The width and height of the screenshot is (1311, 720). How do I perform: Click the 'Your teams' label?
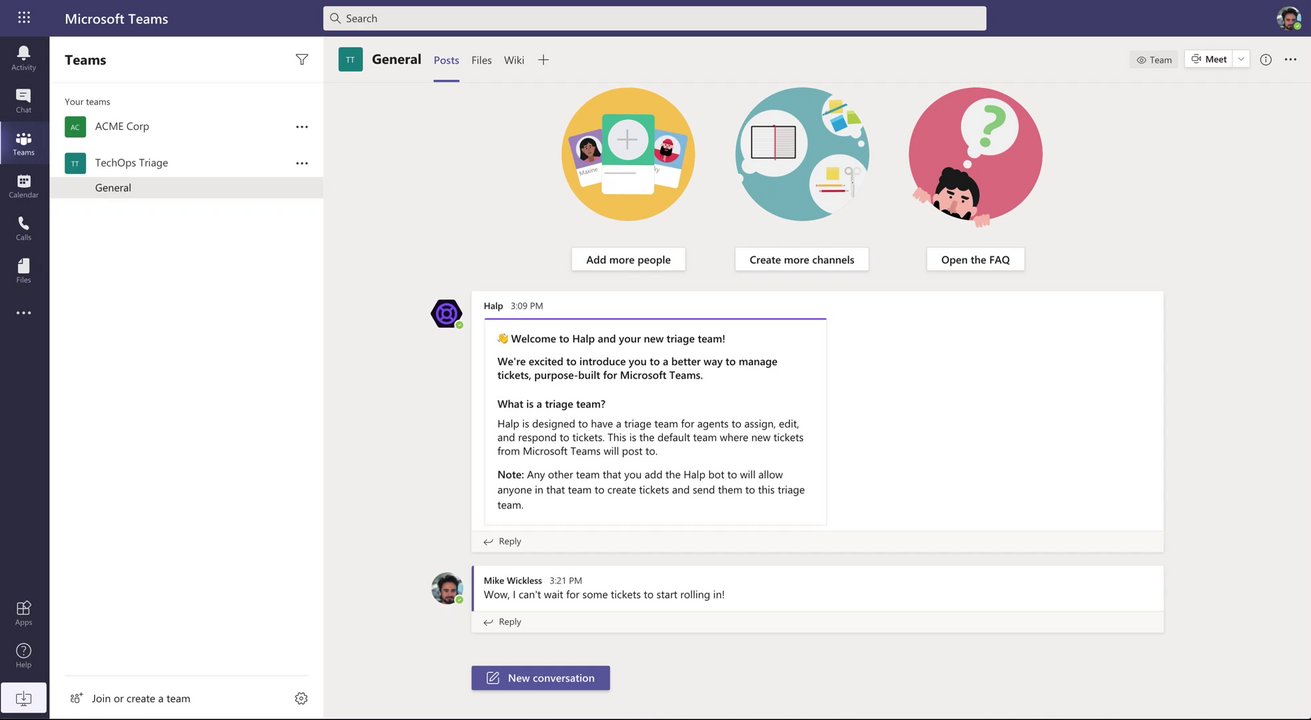pyautogui.click(x=87, y=102)
